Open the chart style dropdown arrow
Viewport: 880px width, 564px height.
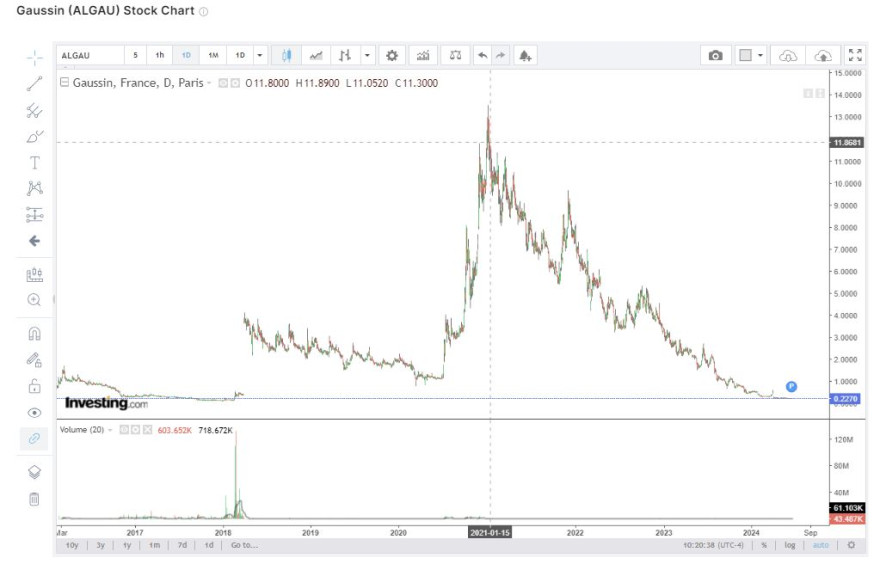(x=367, y=56)
